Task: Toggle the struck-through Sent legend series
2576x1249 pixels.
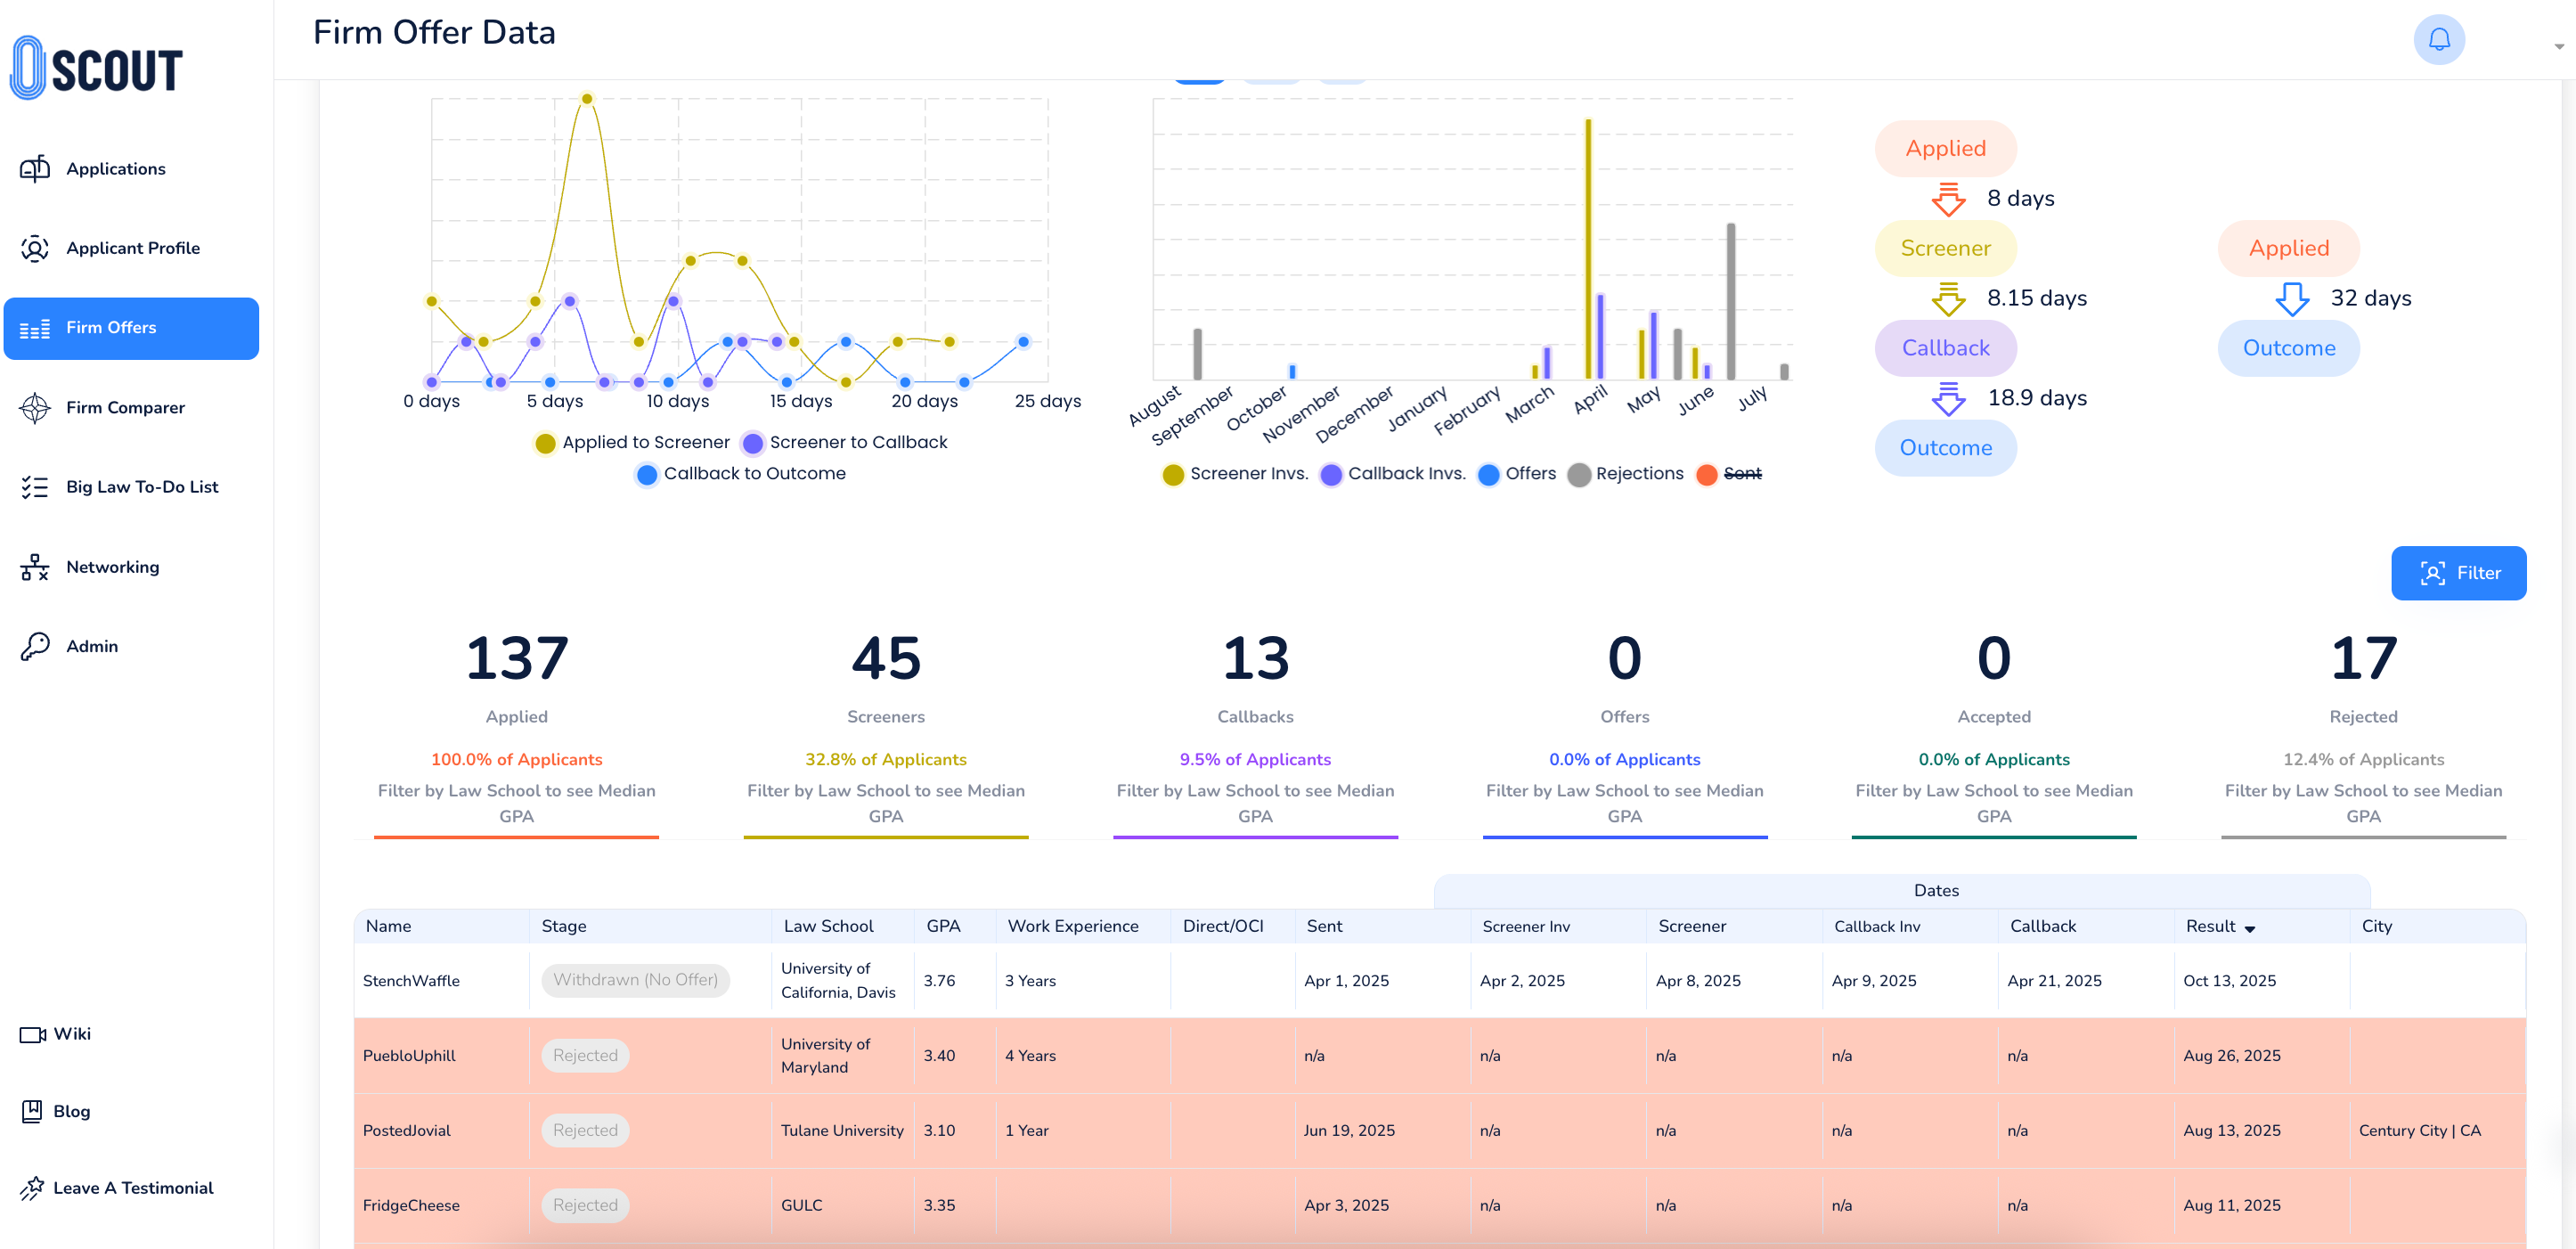Action: point(1741,474)
